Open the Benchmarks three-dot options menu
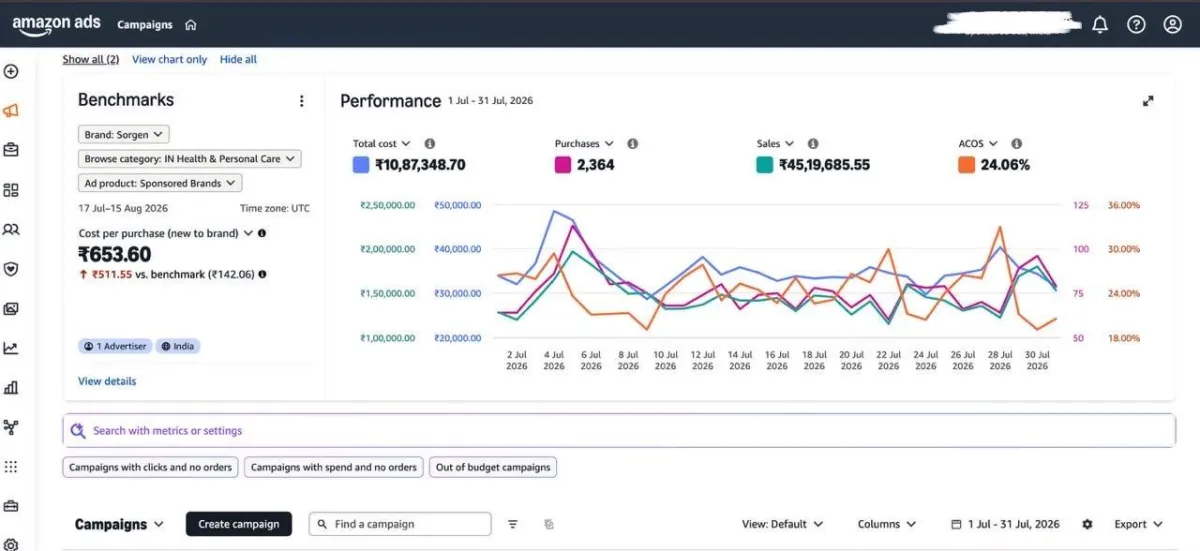The image size is (1200, 551). point(301,101)
